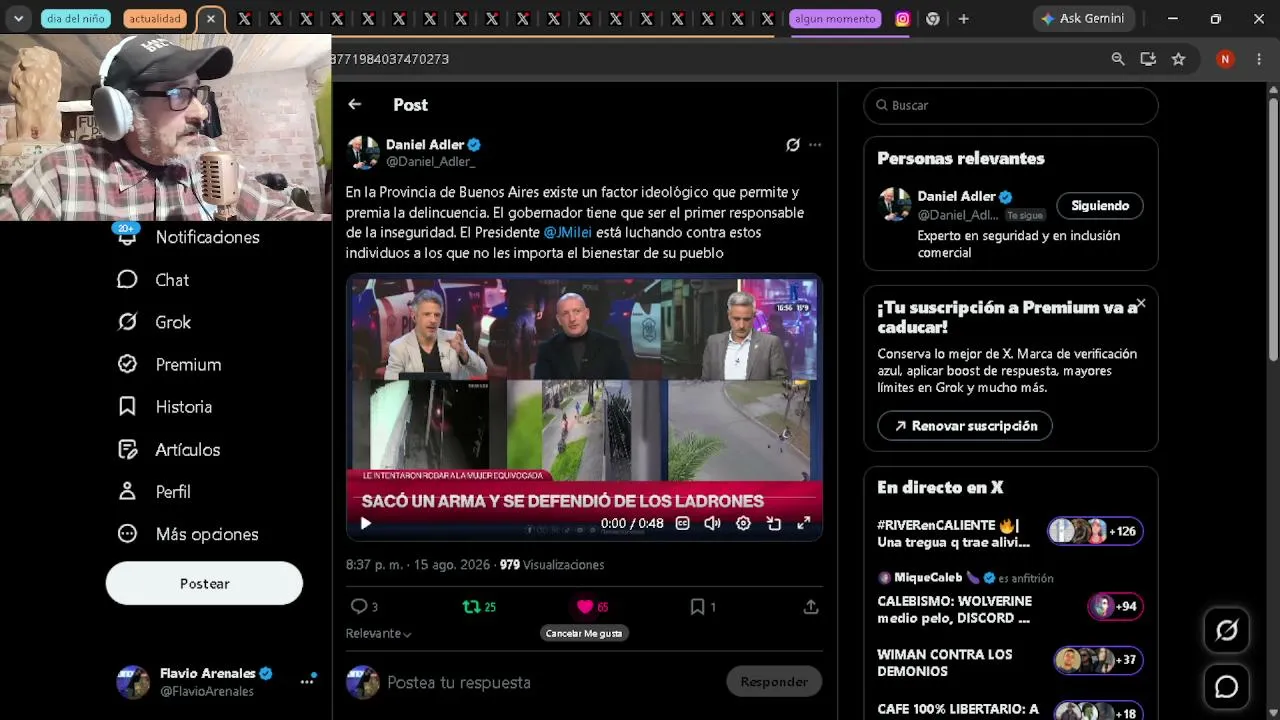Open Notificaciones in sidebar
The width and height of the screenshot is (1280, 720).
point(189,237)
